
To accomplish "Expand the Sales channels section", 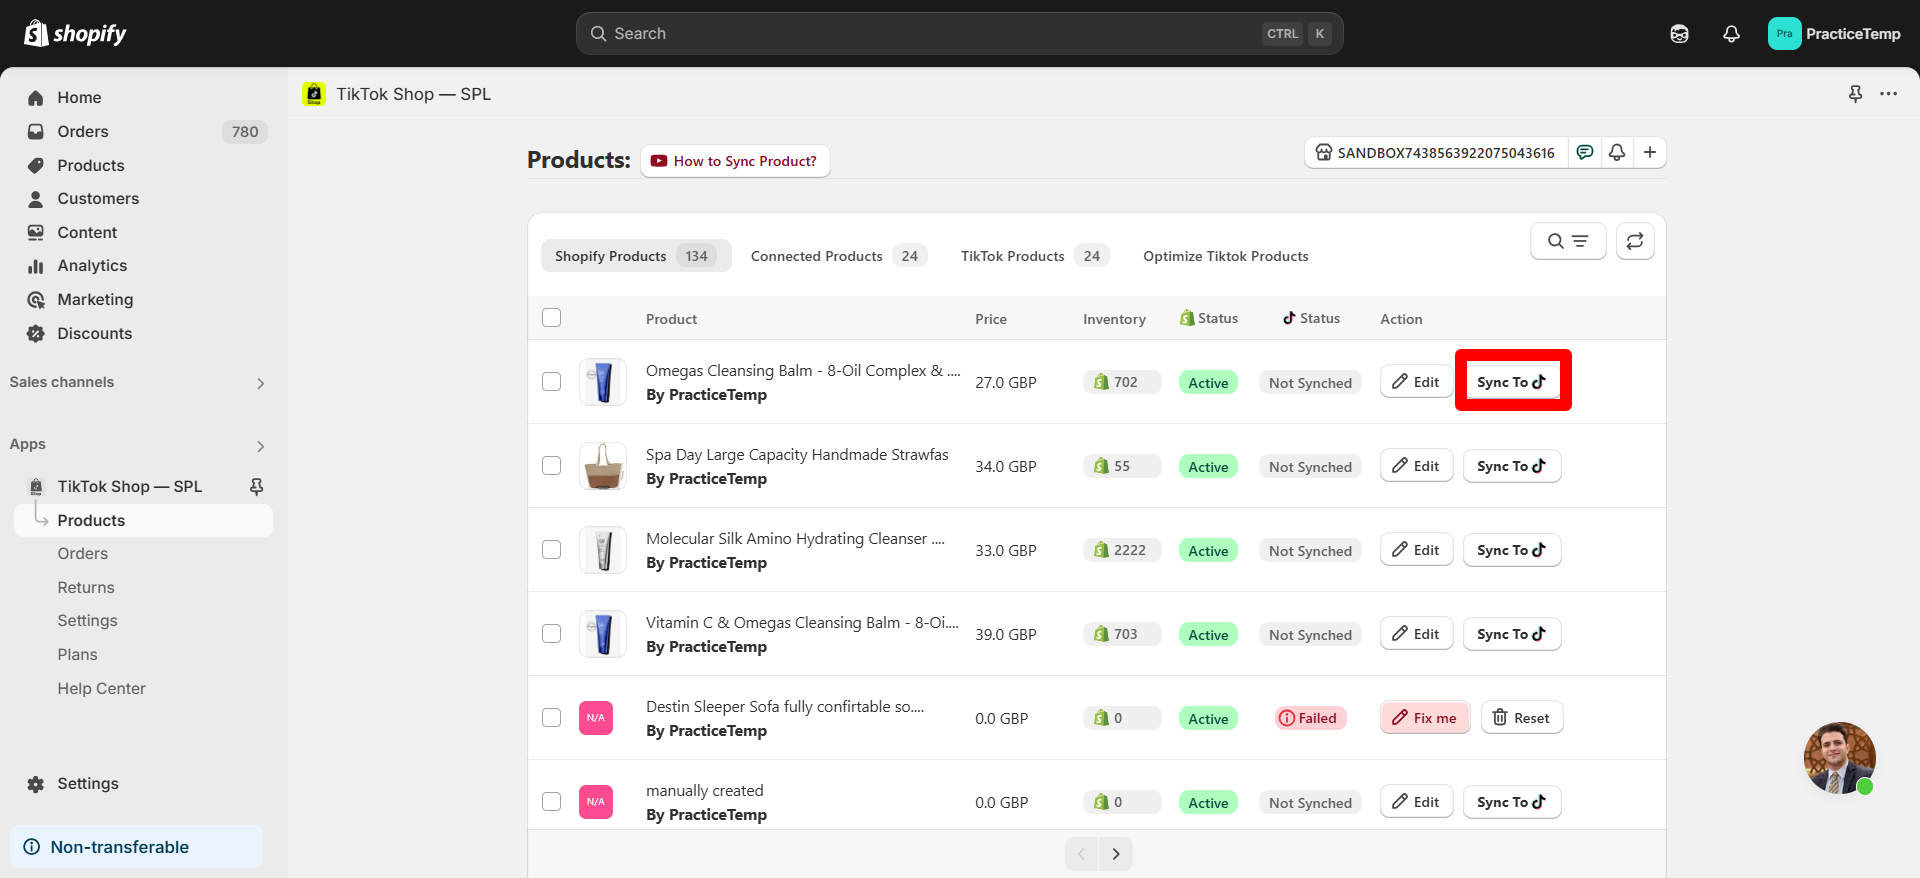I will point(260,383).
